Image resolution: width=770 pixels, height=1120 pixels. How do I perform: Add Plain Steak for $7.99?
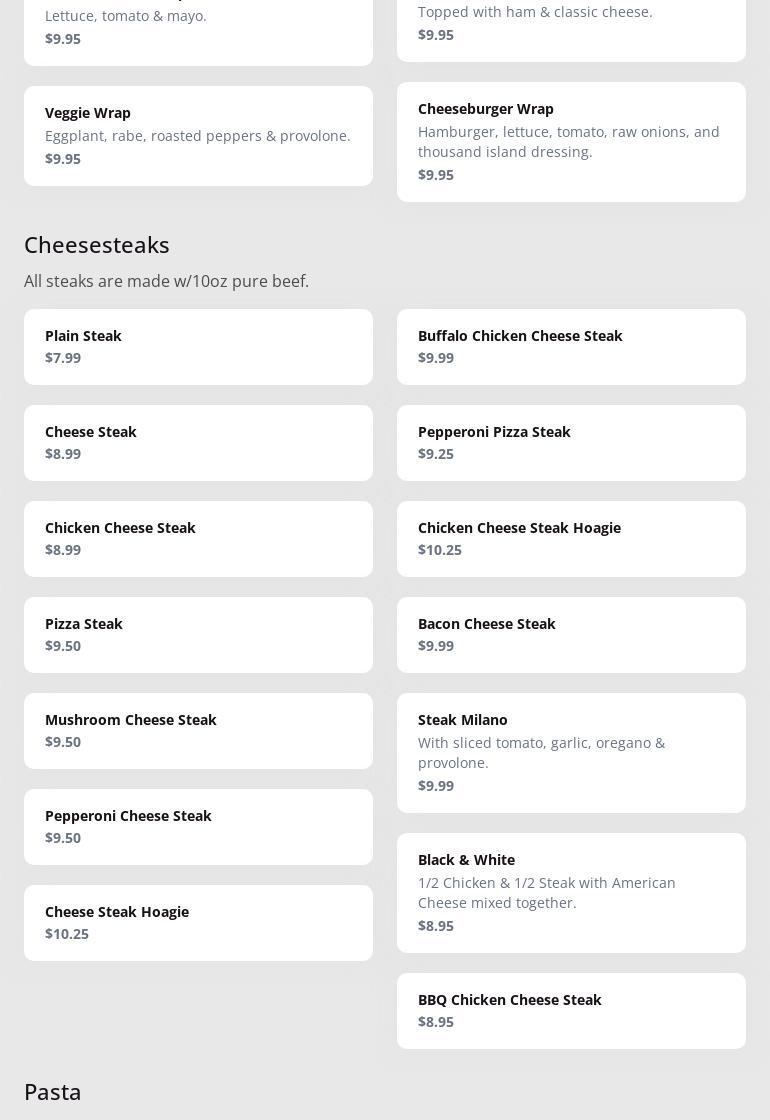point(198,347)
